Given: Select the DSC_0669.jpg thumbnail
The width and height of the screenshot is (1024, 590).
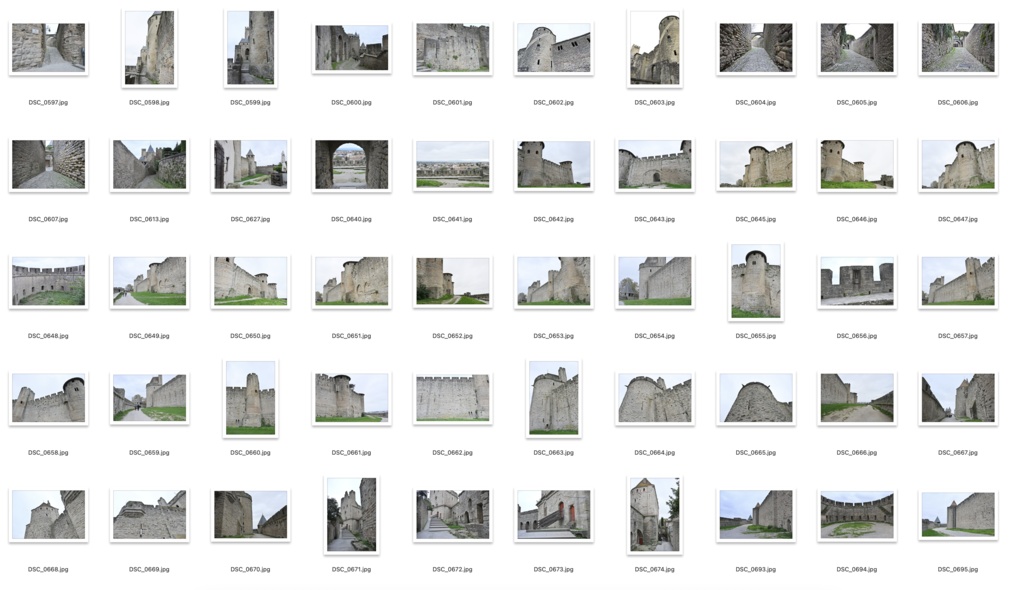Looking at the screenshot, I should [x=150, y=515].
